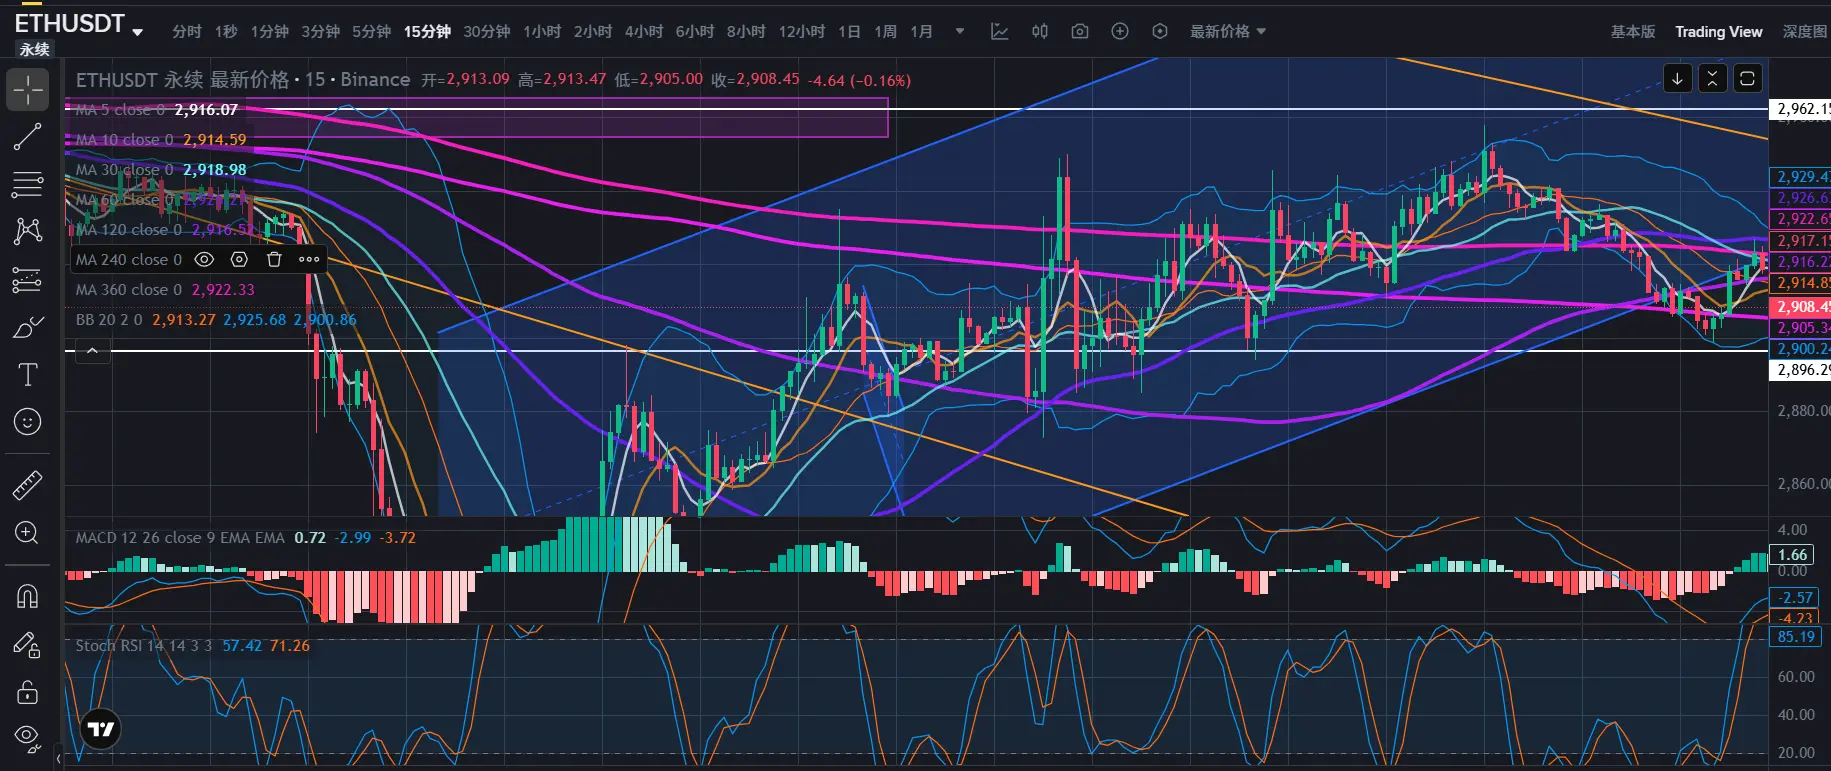
Task: Select the brush drawing tool
Action: (28, 328)
